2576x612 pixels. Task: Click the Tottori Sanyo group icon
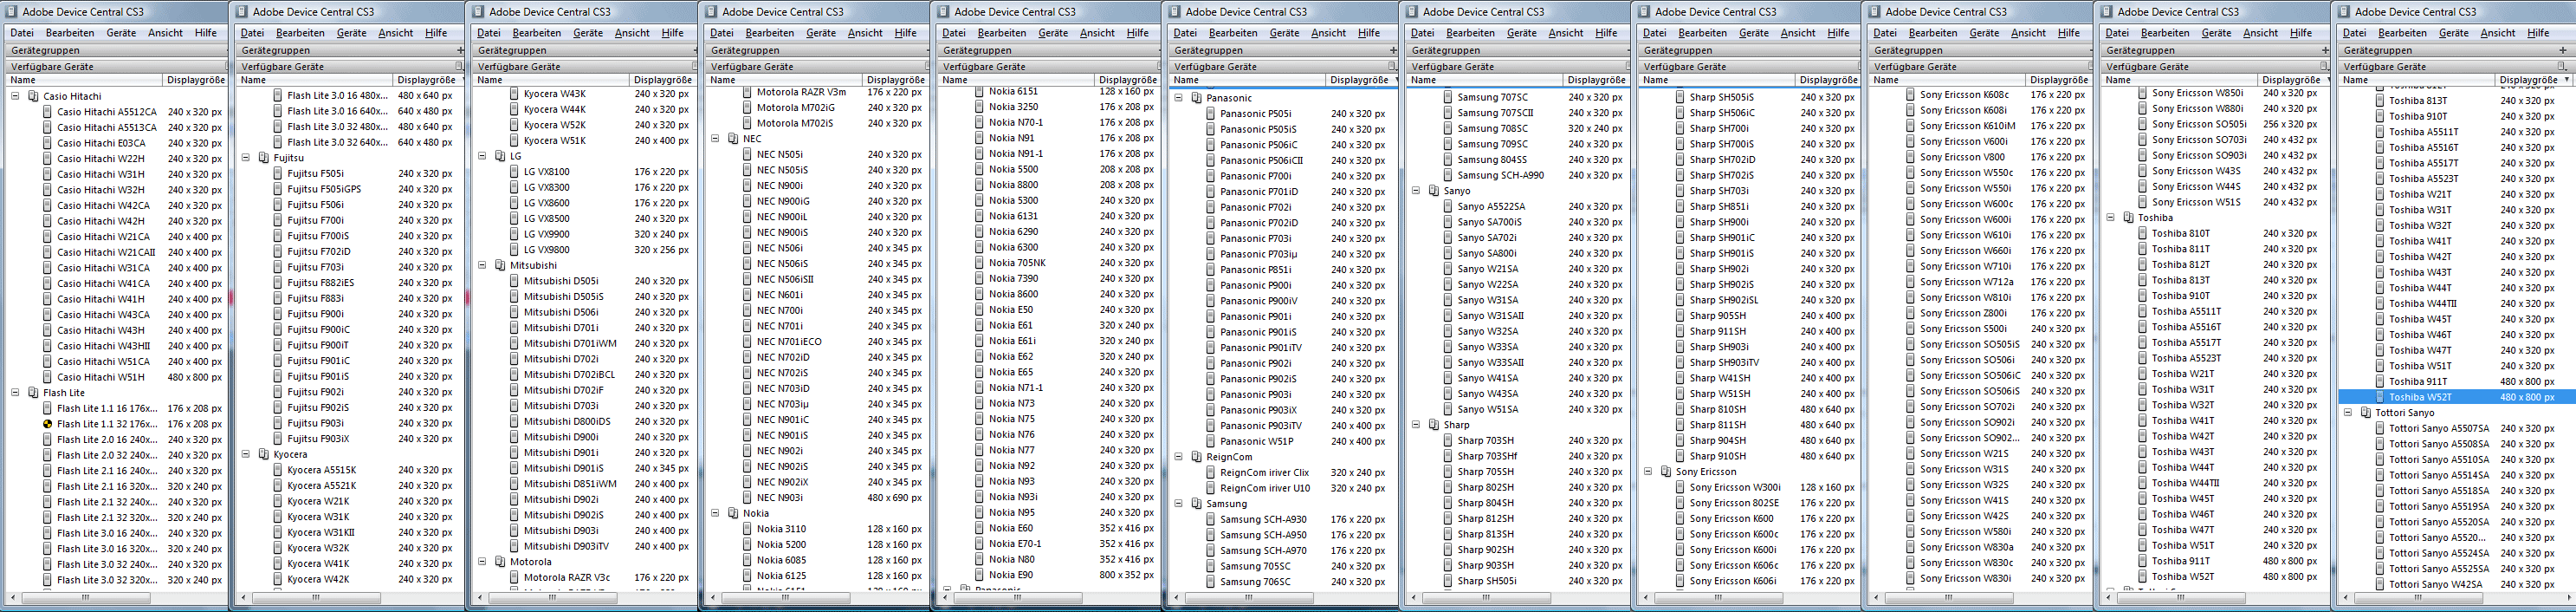2365,413
